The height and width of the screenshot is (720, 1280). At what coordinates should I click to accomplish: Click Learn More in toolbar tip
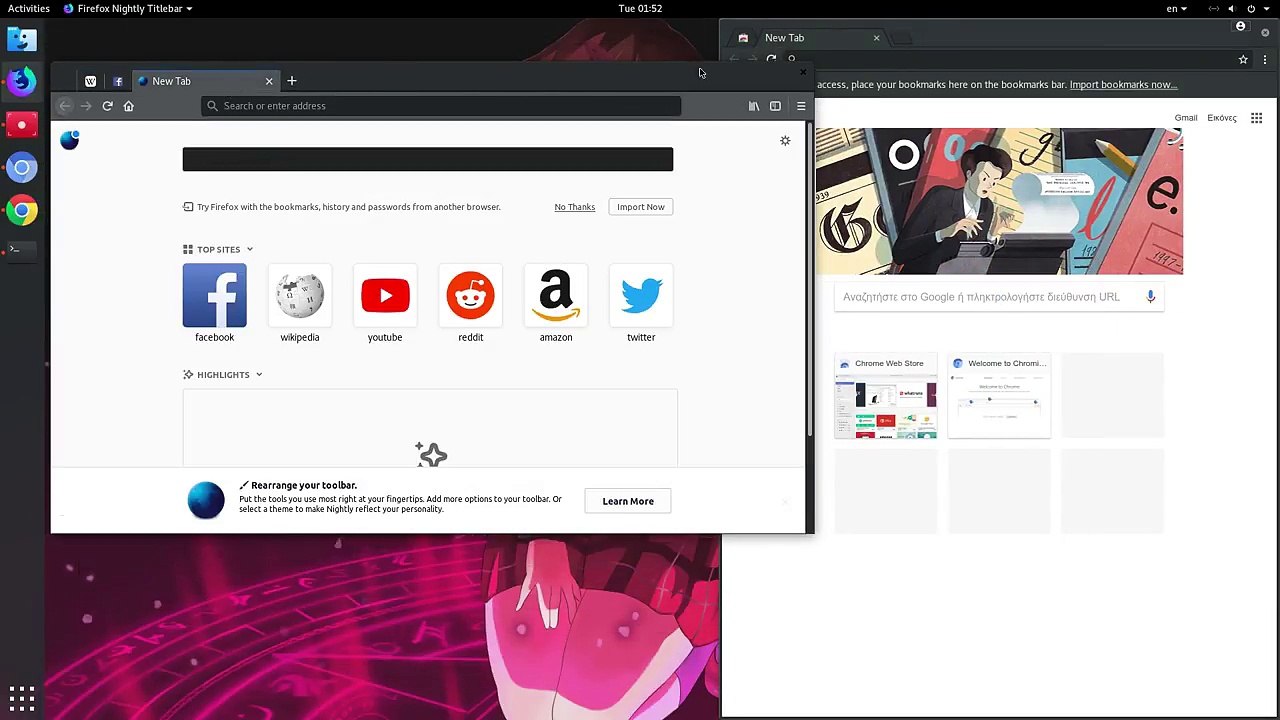pyautogui.click(x=628, y=501)
